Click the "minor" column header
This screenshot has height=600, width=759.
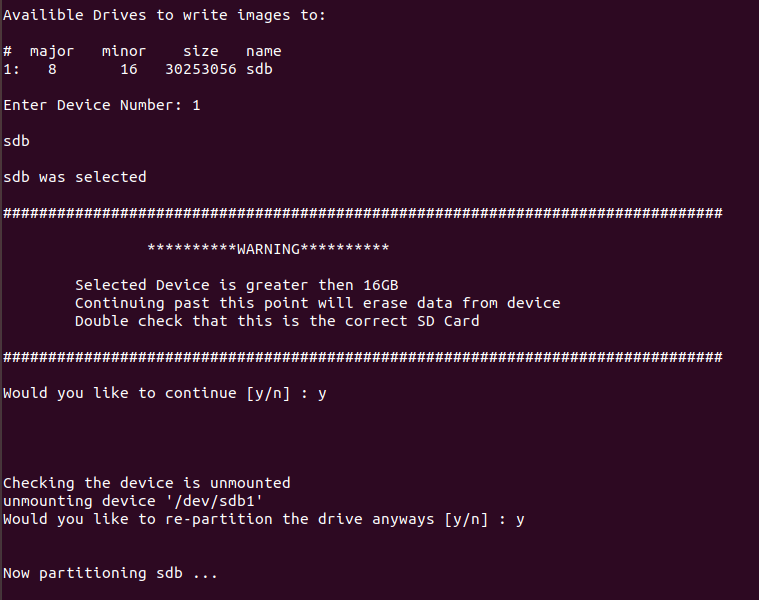click(124, 51)
